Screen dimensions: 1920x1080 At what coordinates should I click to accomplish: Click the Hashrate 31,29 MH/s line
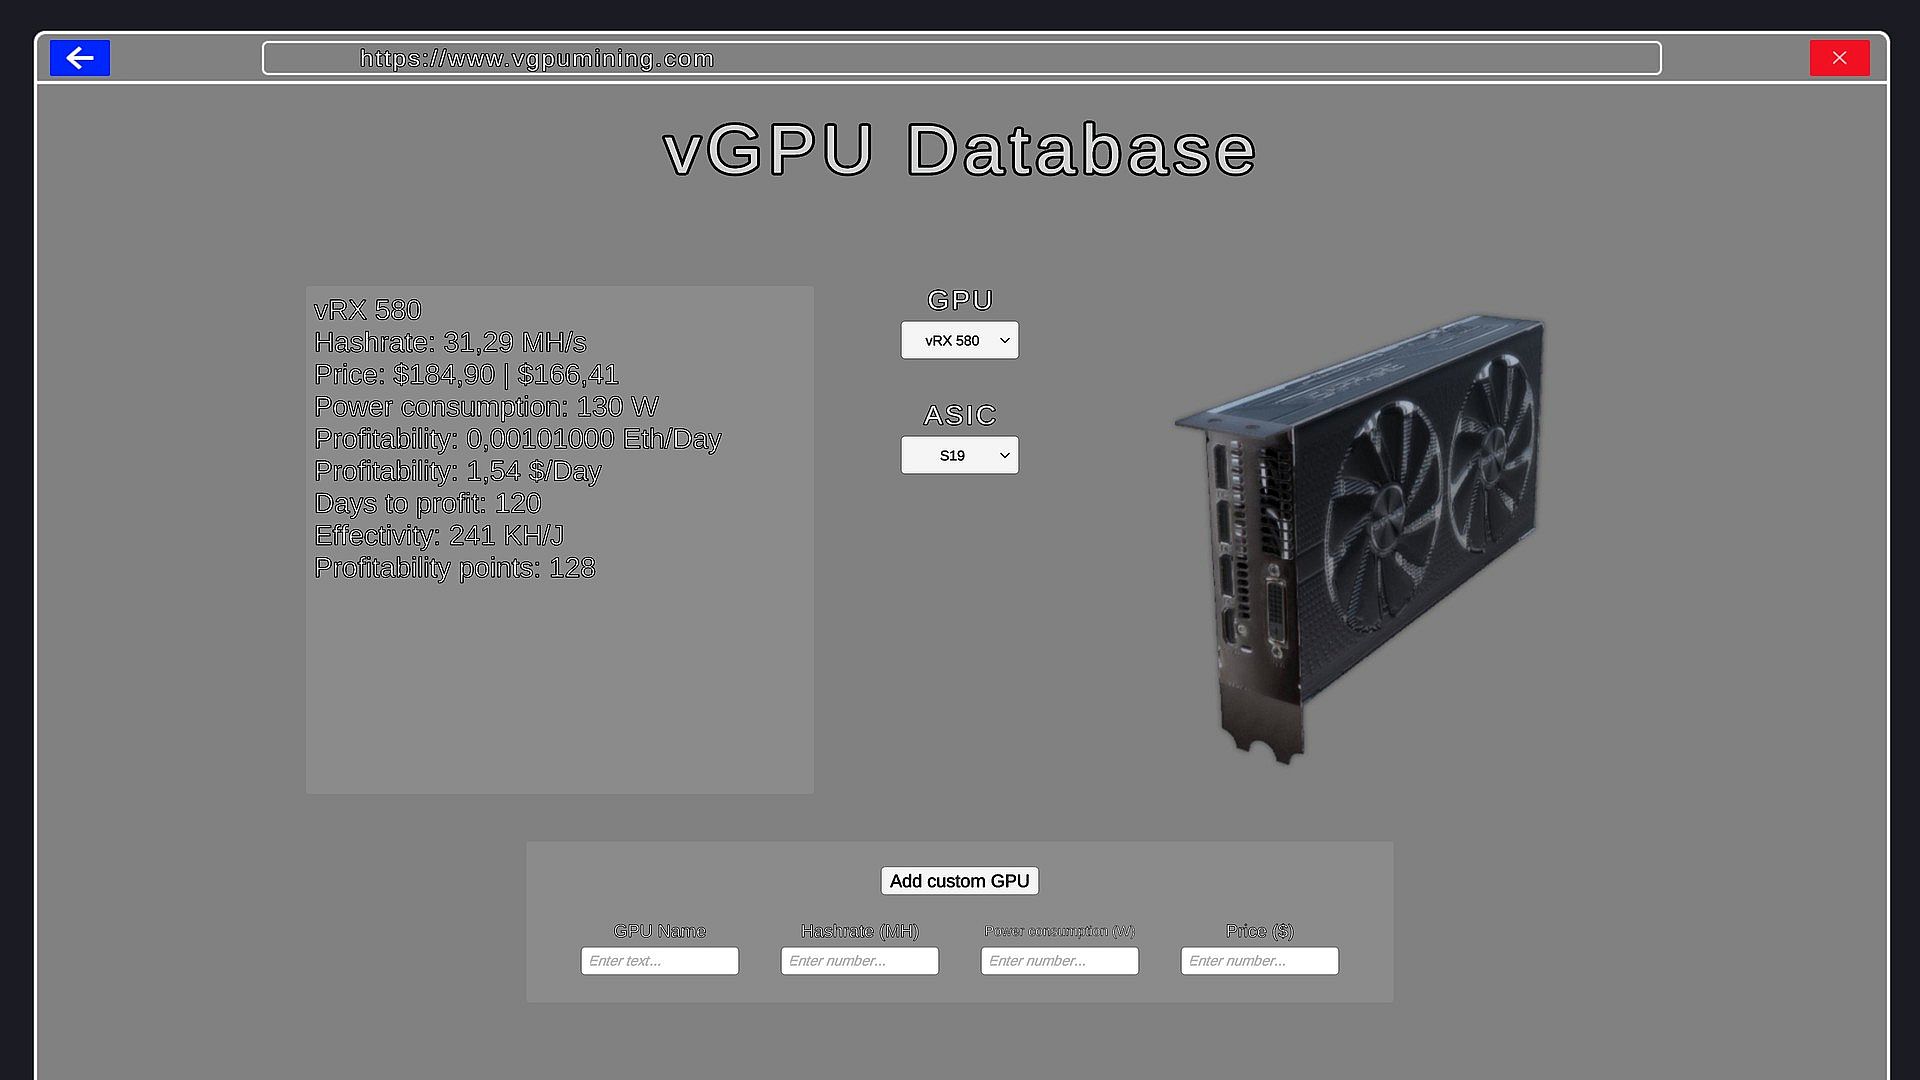(x=450, y=342)
